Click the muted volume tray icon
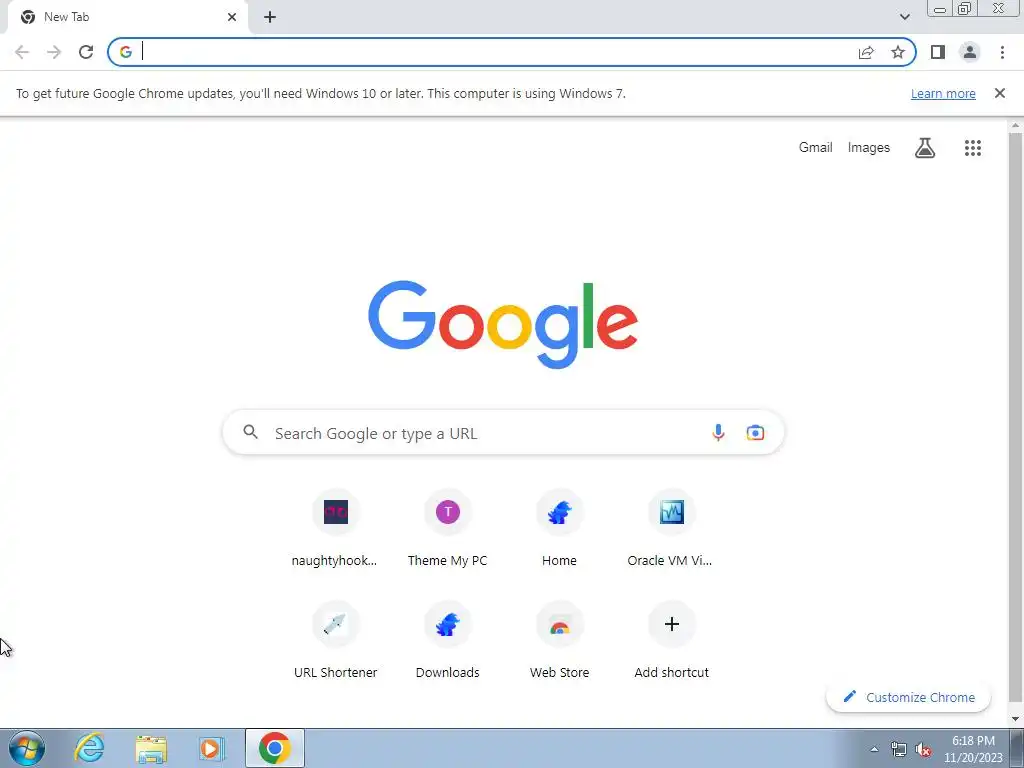The image size is (1024, 768). coord(923,750)
